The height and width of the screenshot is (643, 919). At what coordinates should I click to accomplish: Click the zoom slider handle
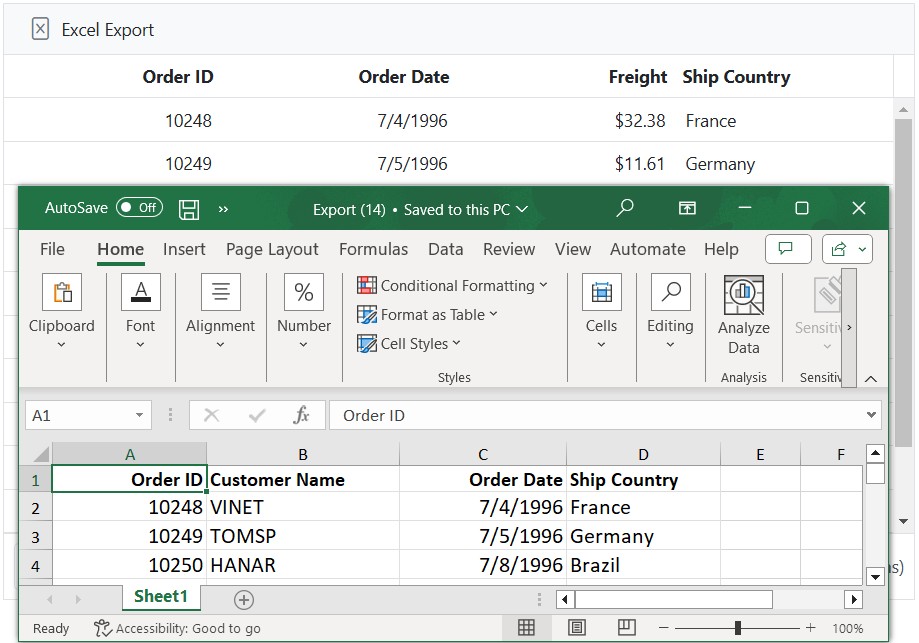[738, 628]
